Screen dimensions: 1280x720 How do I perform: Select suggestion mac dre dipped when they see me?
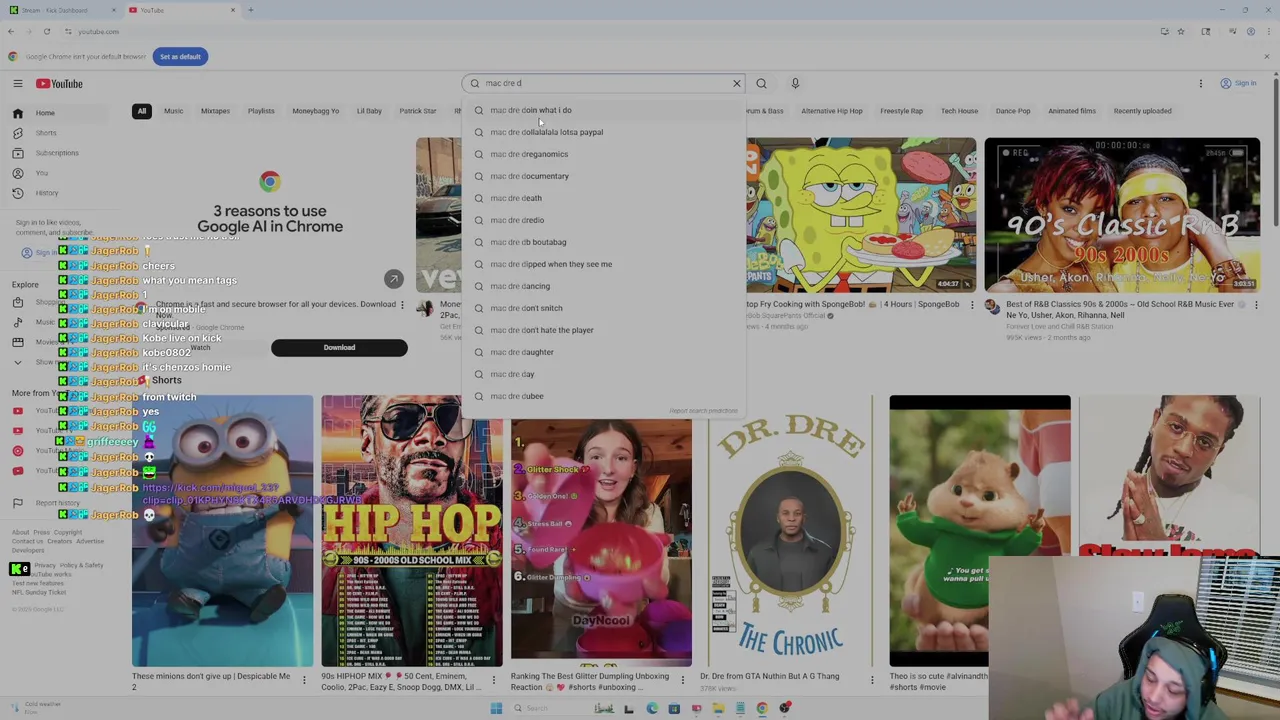(605, 264)
